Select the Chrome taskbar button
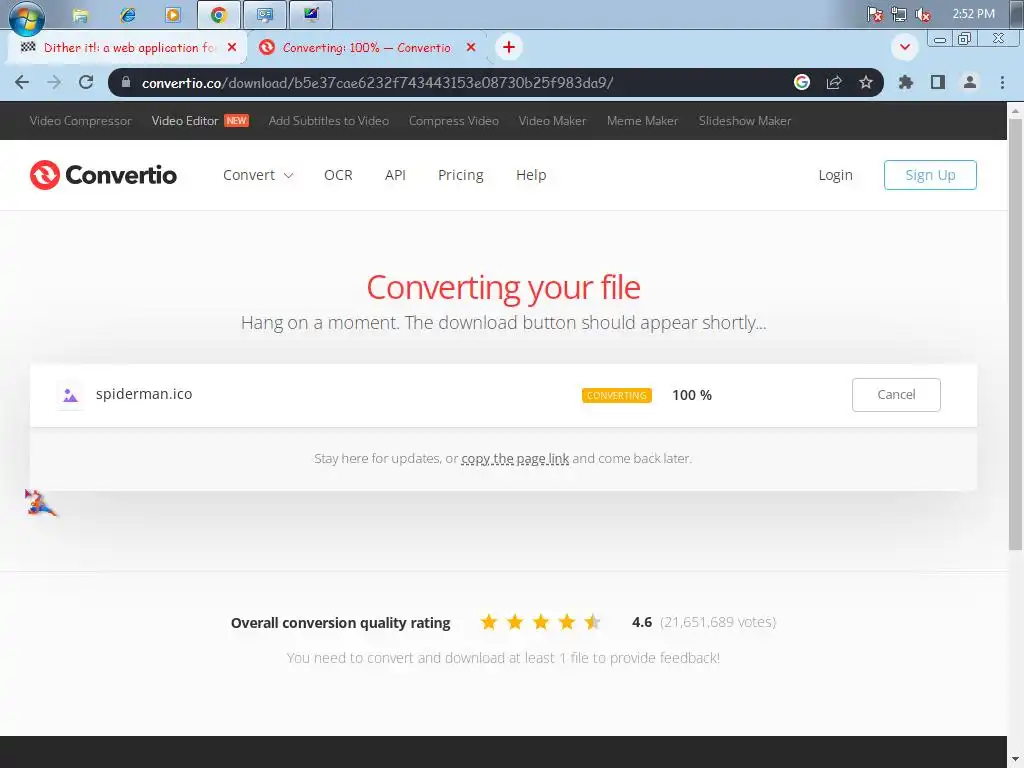Image resolution: width=1024 pixels, height=768 pixels. click(219, 15)
